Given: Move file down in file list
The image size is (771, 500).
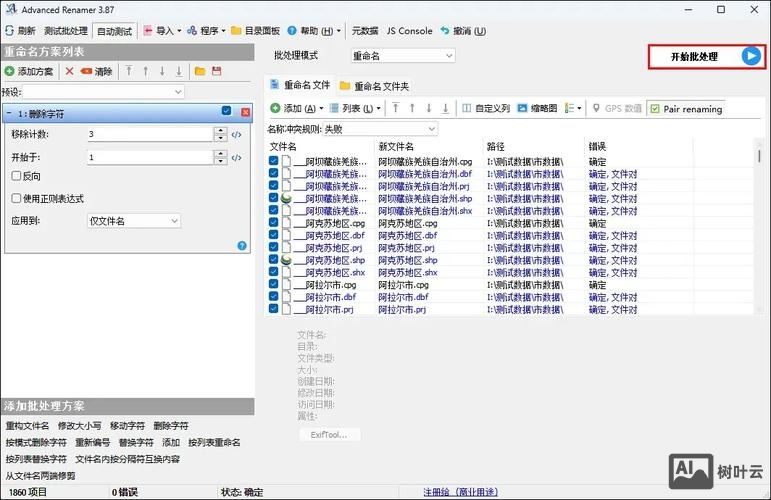Looking at the screenshot, I should (x=429, y=108).
